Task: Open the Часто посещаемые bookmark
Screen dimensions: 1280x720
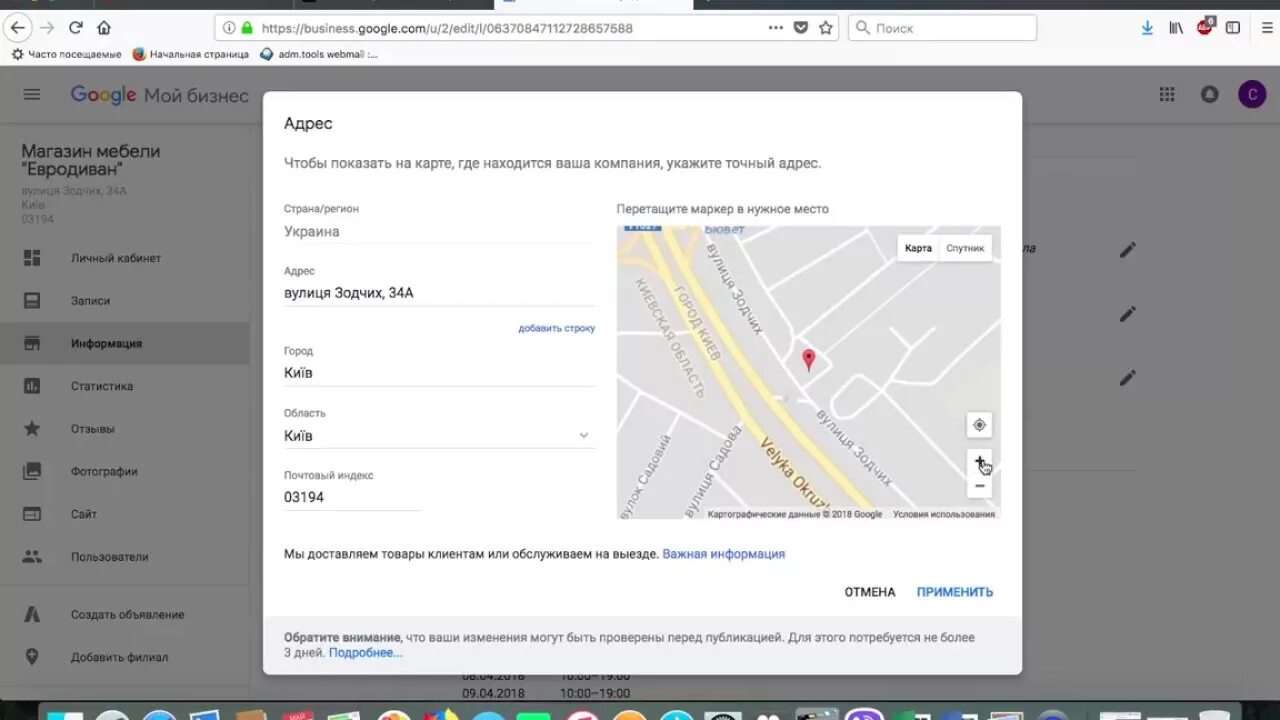Action: pyautogui.click(x=66, y=54)
